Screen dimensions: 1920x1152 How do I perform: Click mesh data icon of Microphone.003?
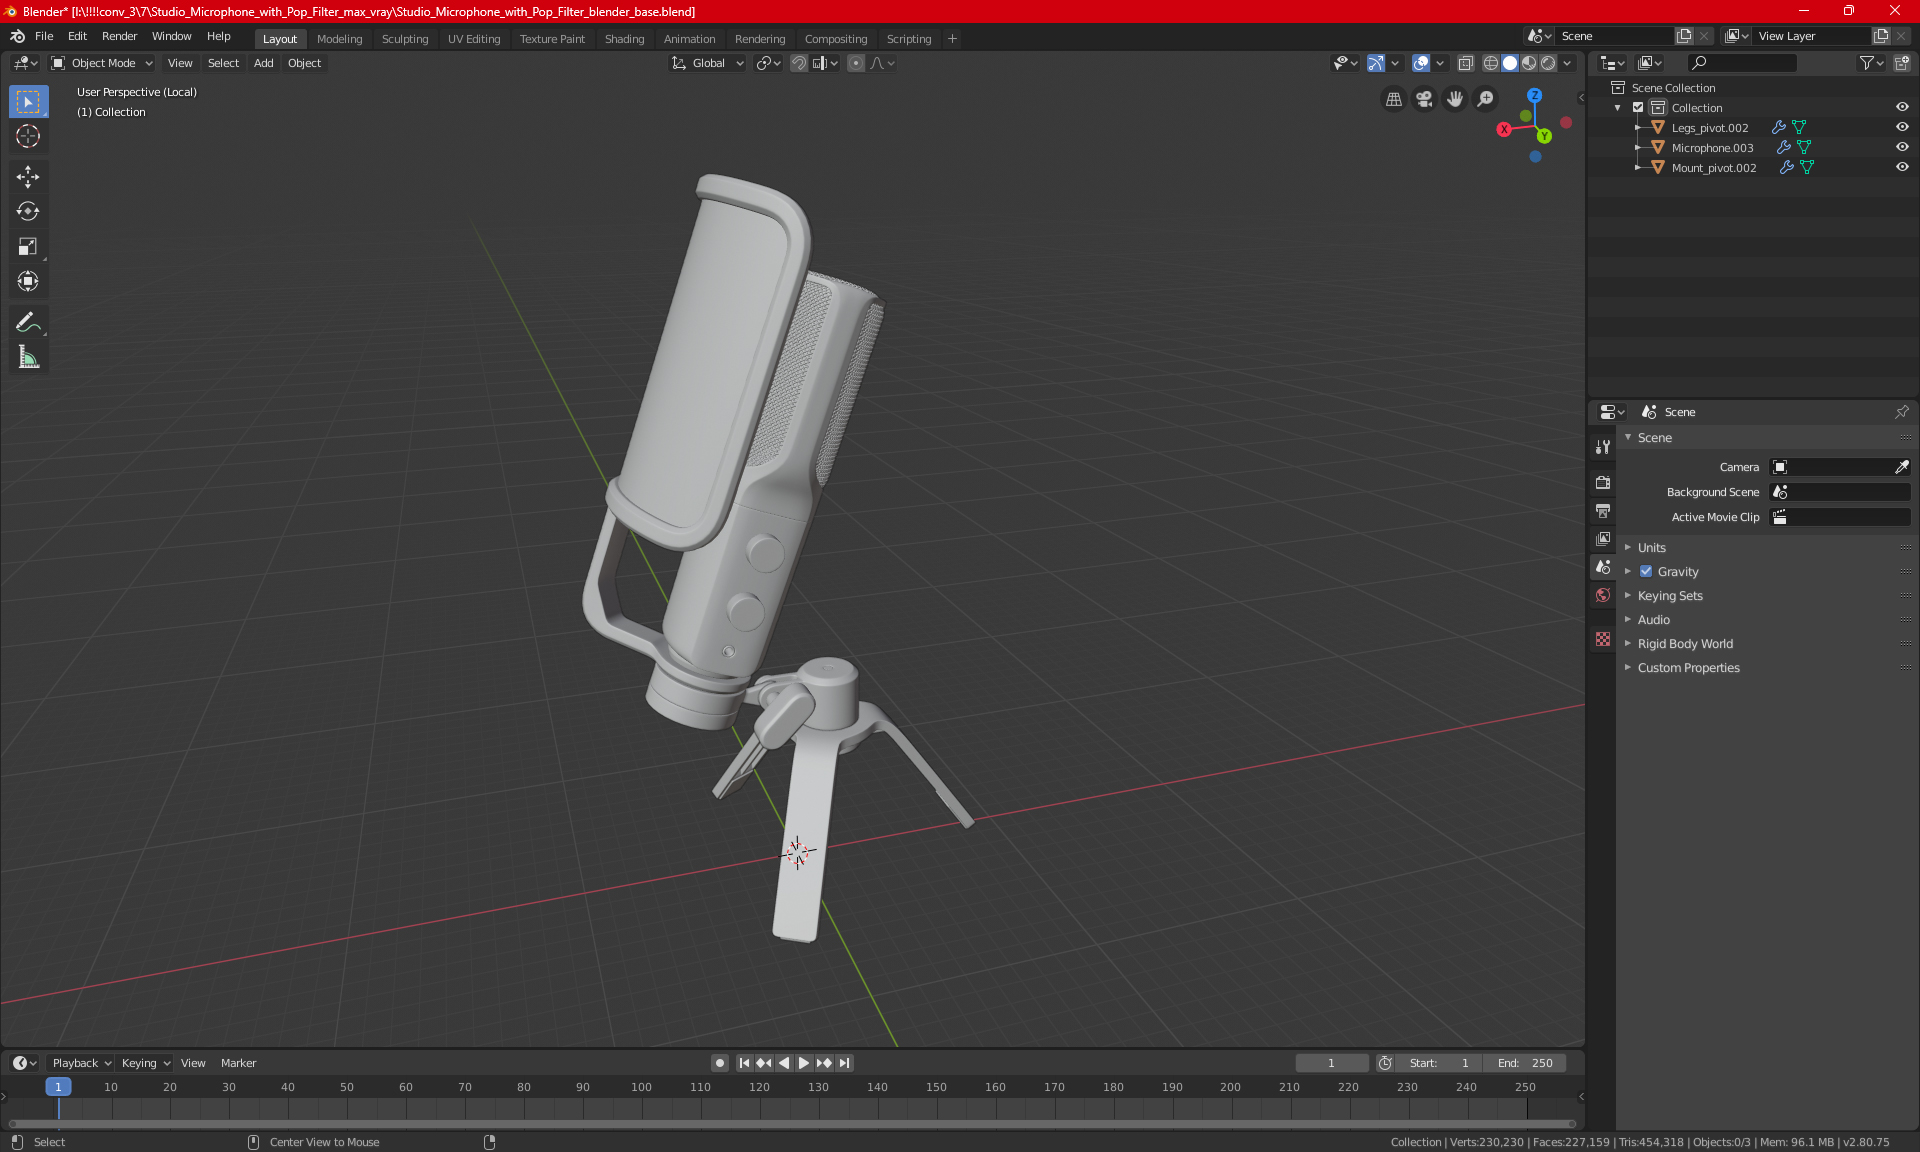[1804, 147]
